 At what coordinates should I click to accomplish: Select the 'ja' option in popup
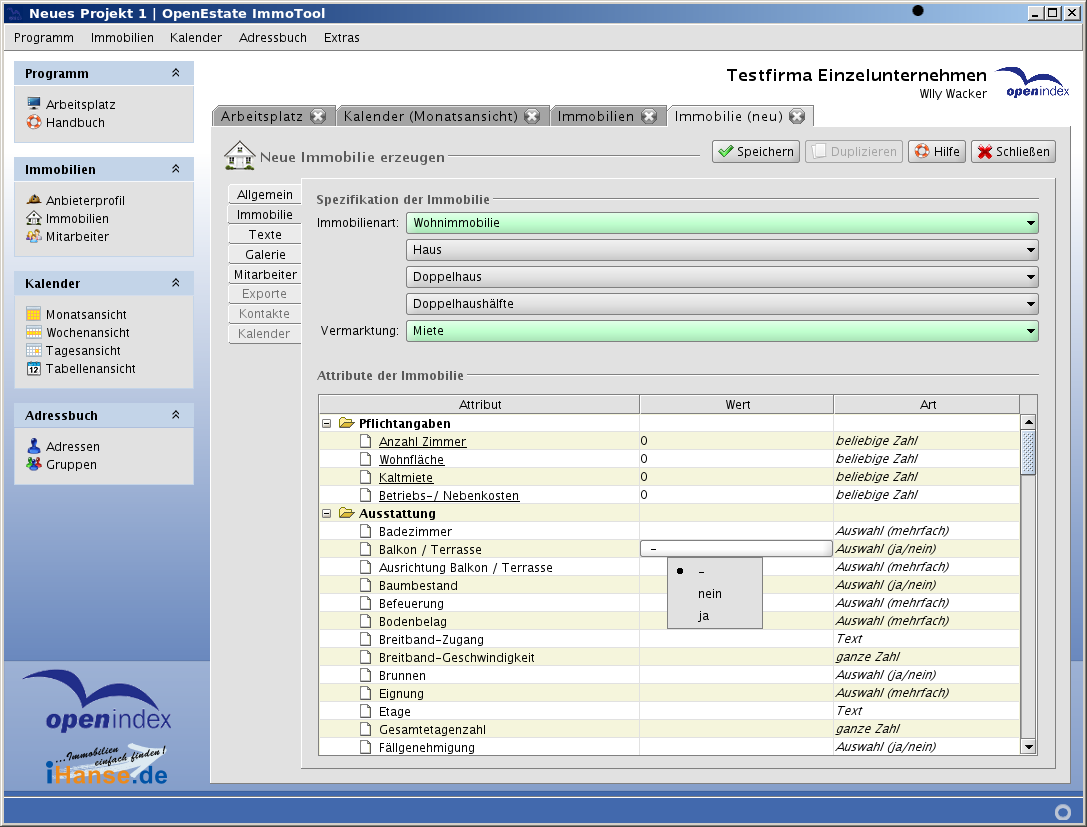(704, 616)
